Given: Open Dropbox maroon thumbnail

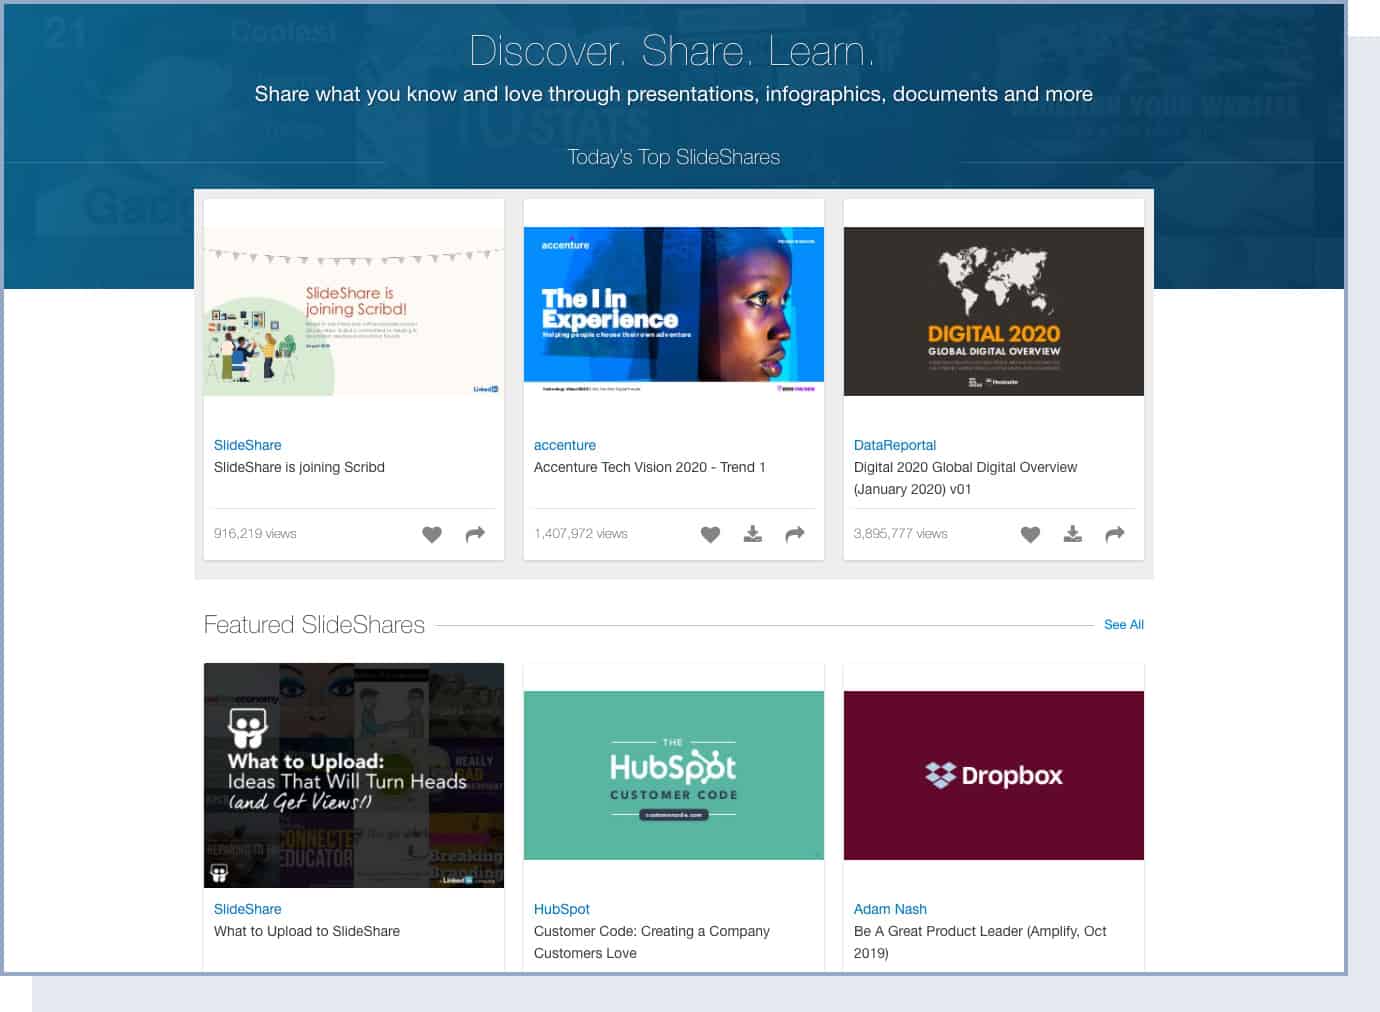Looking at the screenshot, I should (x=994, y=775).
